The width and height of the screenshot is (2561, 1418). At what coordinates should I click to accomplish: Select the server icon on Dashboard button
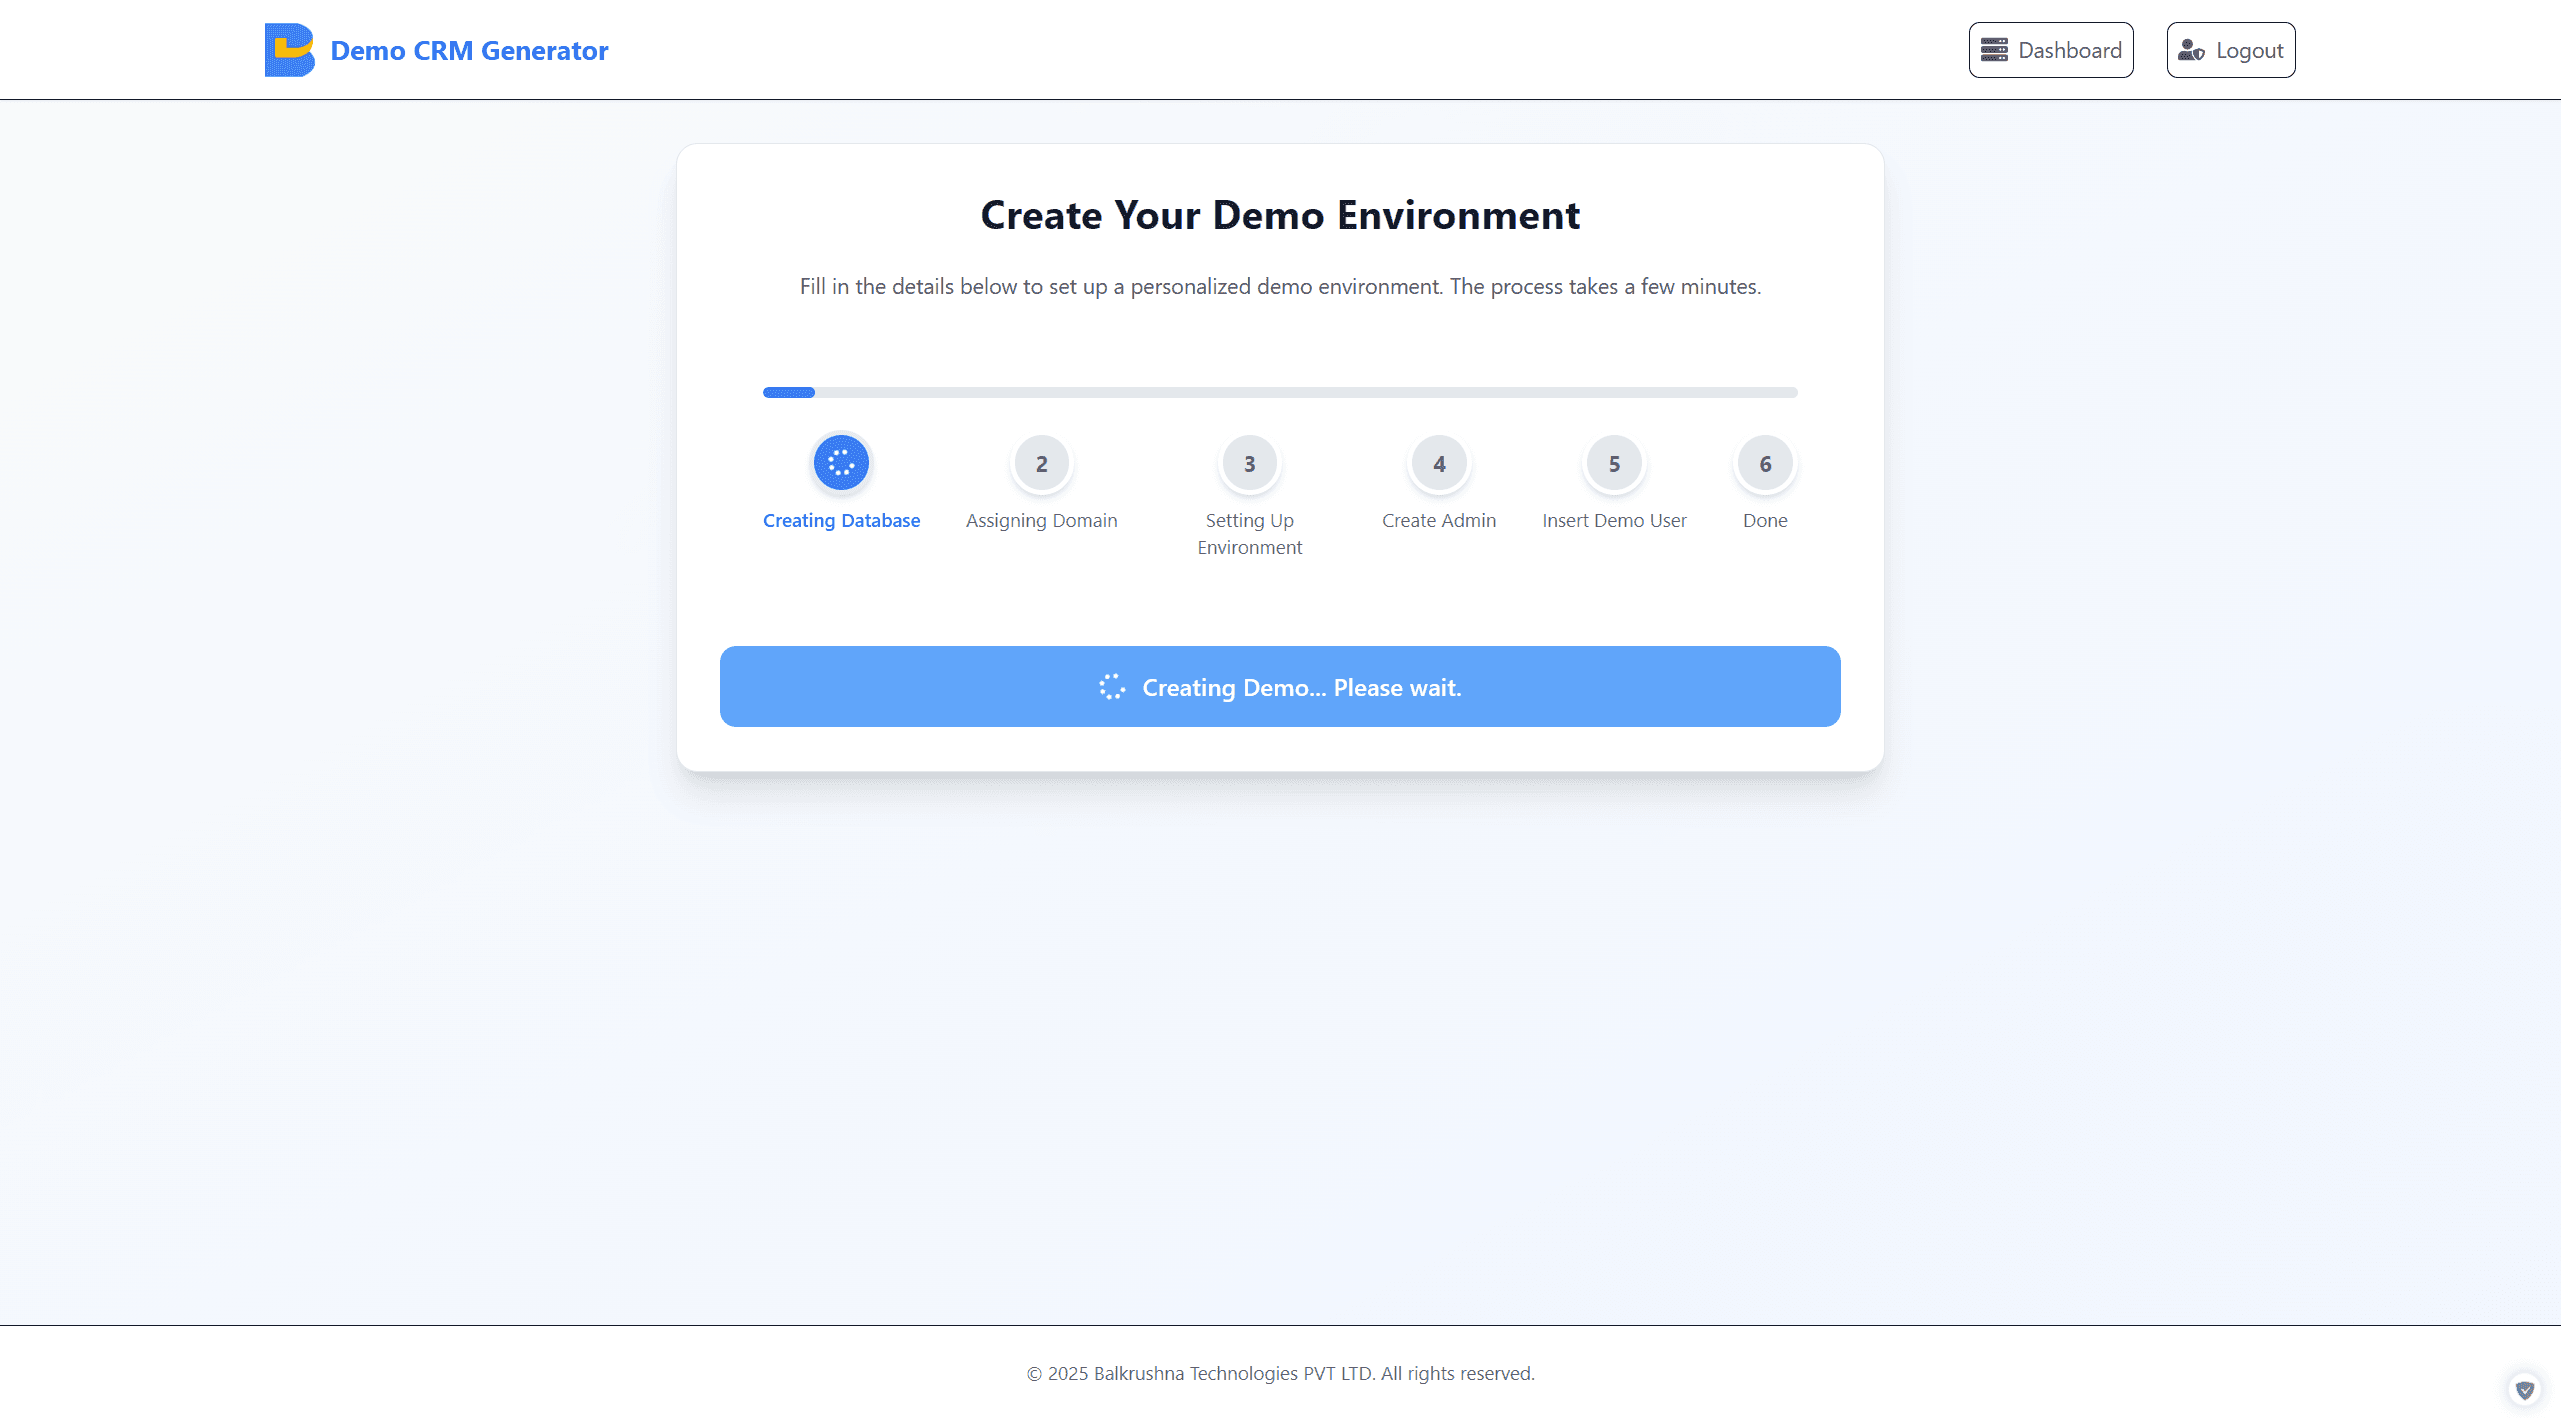[x=1996, y=49]
